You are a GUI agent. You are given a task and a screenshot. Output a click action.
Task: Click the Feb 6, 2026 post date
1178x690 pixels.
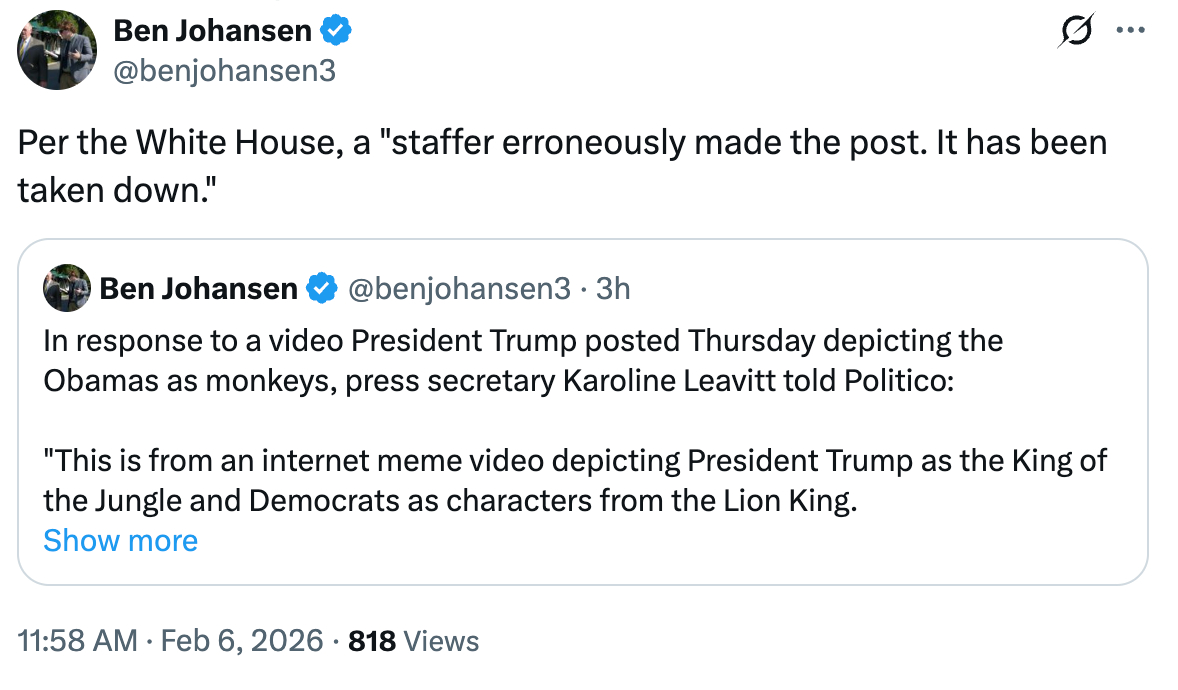(238, 641)
